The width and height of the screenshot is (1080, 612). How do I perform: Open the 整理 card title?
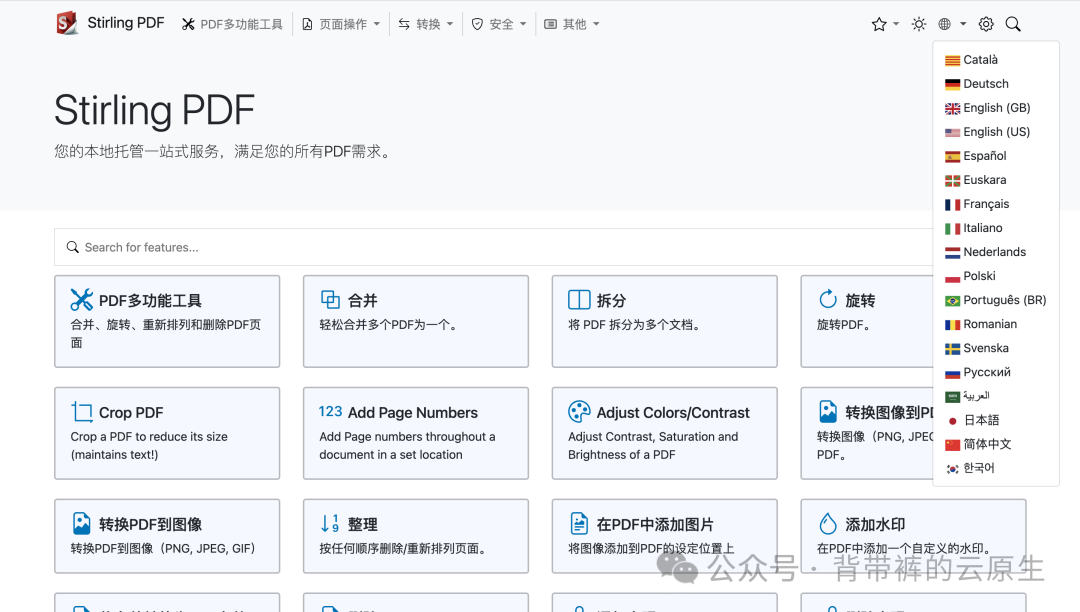pyautogui.click(x=362, y=525)
